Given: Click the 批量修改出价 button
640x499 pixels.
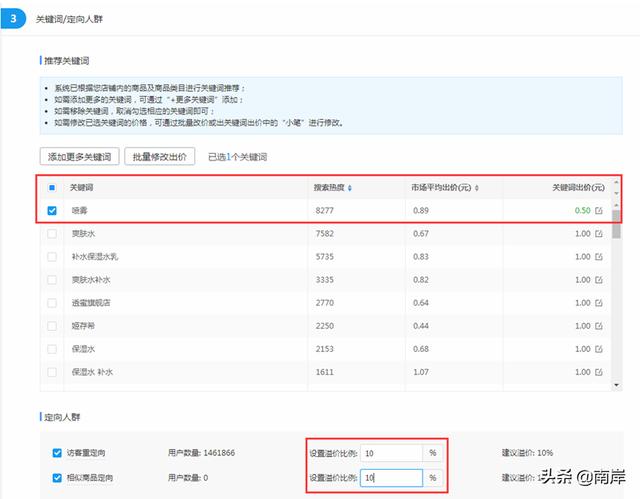Looking at the screenshot, I should click(160, 157).
